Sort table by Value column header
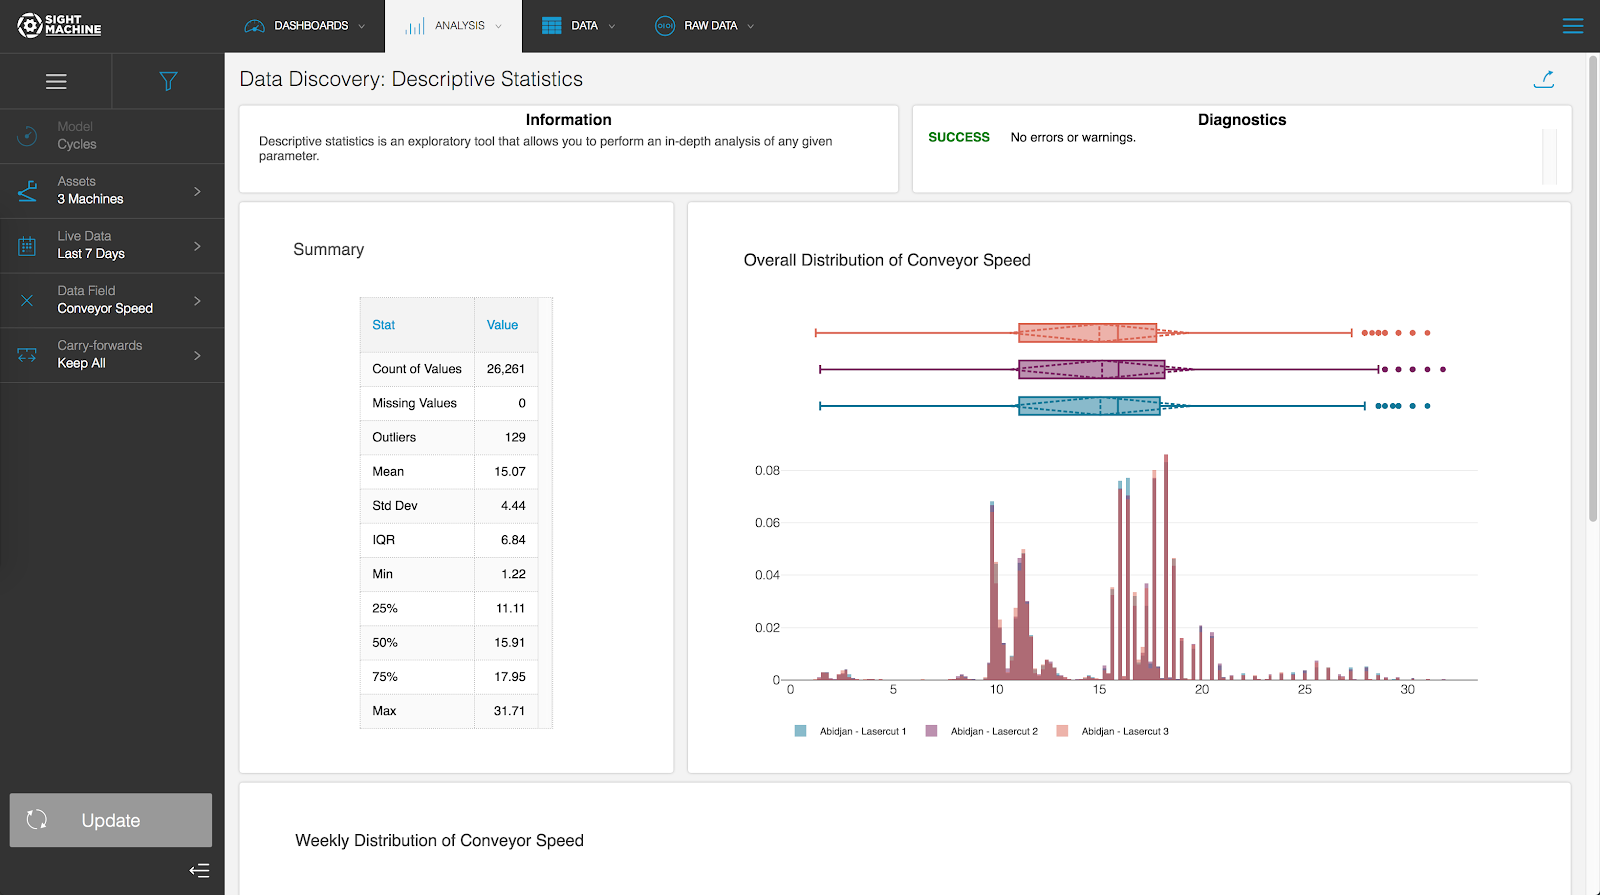 coord(502,325)
